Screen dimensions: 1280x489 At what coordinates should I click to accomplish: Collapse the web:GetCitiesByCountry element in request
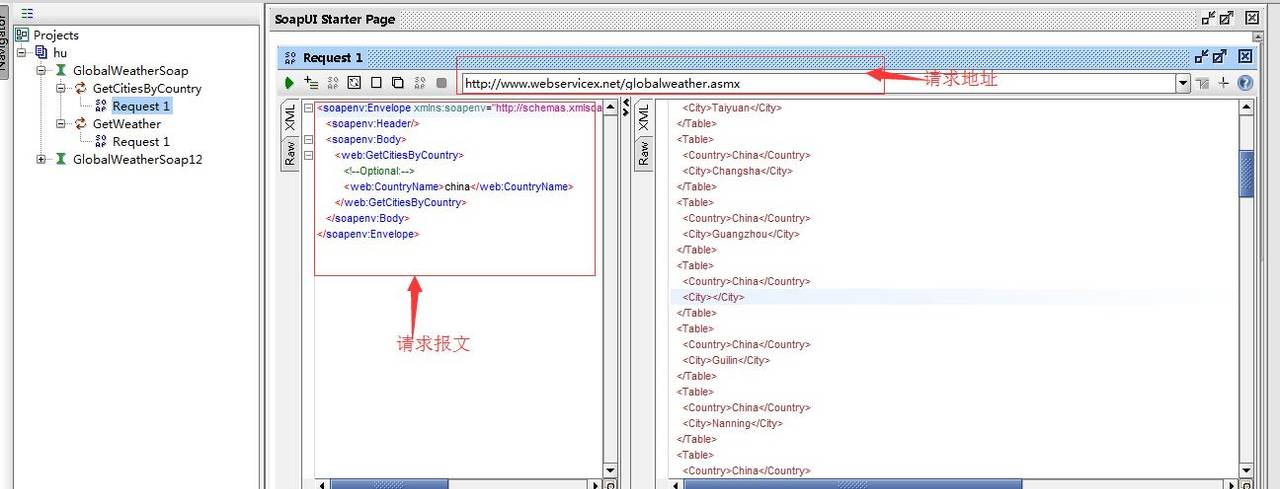pos(308,155)
